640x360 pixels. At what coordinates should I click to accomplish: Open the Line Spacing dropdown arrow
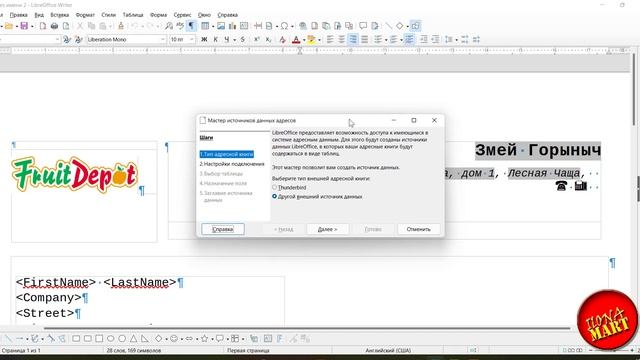[456, 40]
